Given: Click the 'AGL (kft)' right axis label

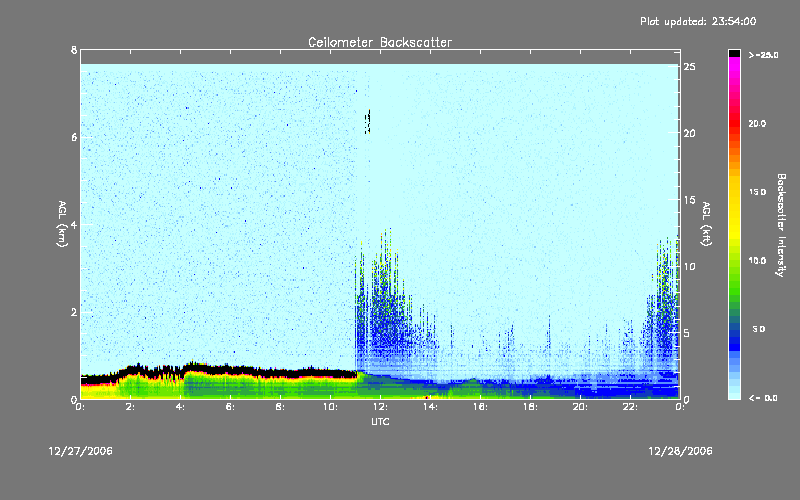Looking at the screenshot, I should pyautogui.click(x=706, y=224).
